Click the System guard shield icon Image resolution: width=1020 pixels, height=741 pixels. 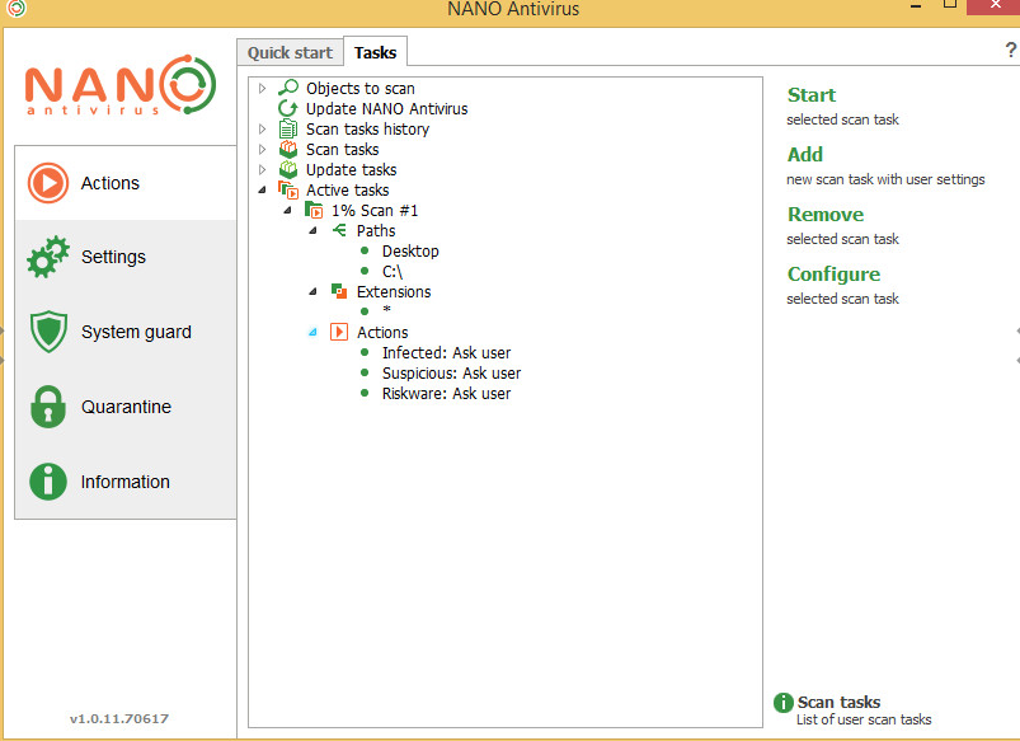click(x=48, y=332)
